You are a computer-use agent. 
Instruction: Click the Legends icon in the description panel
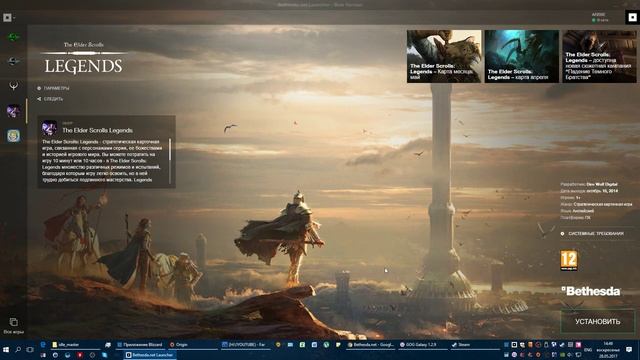coord(49,128)
